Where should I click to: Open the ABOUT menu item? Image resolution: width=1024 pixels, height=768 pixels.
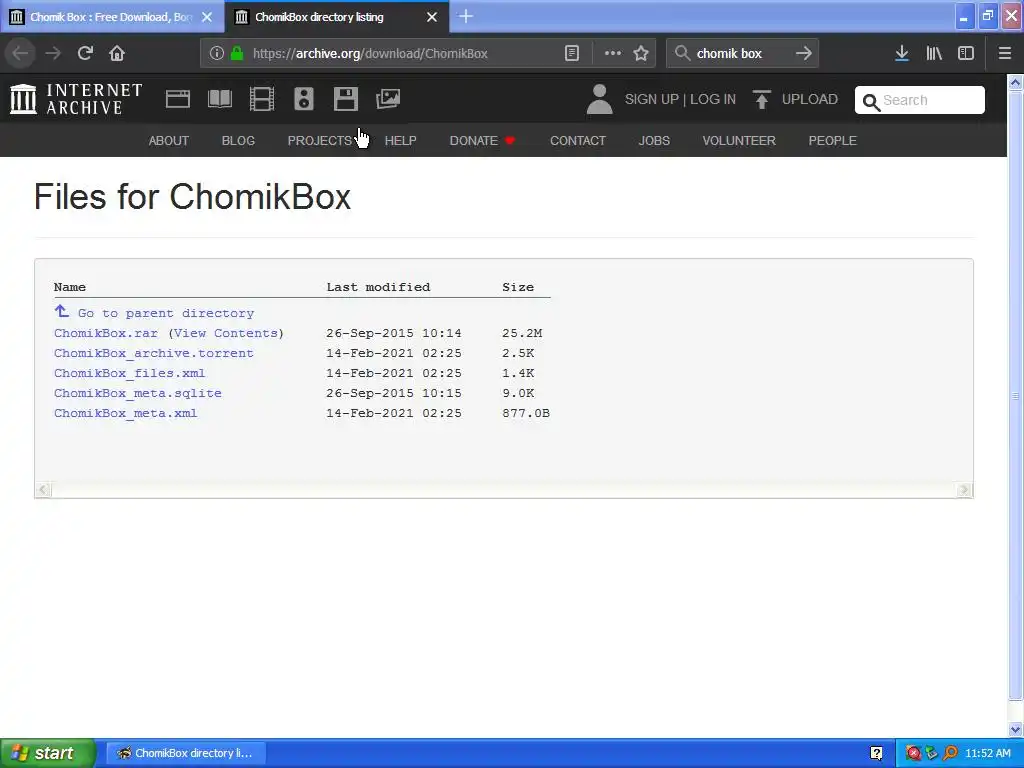point(168,140)
